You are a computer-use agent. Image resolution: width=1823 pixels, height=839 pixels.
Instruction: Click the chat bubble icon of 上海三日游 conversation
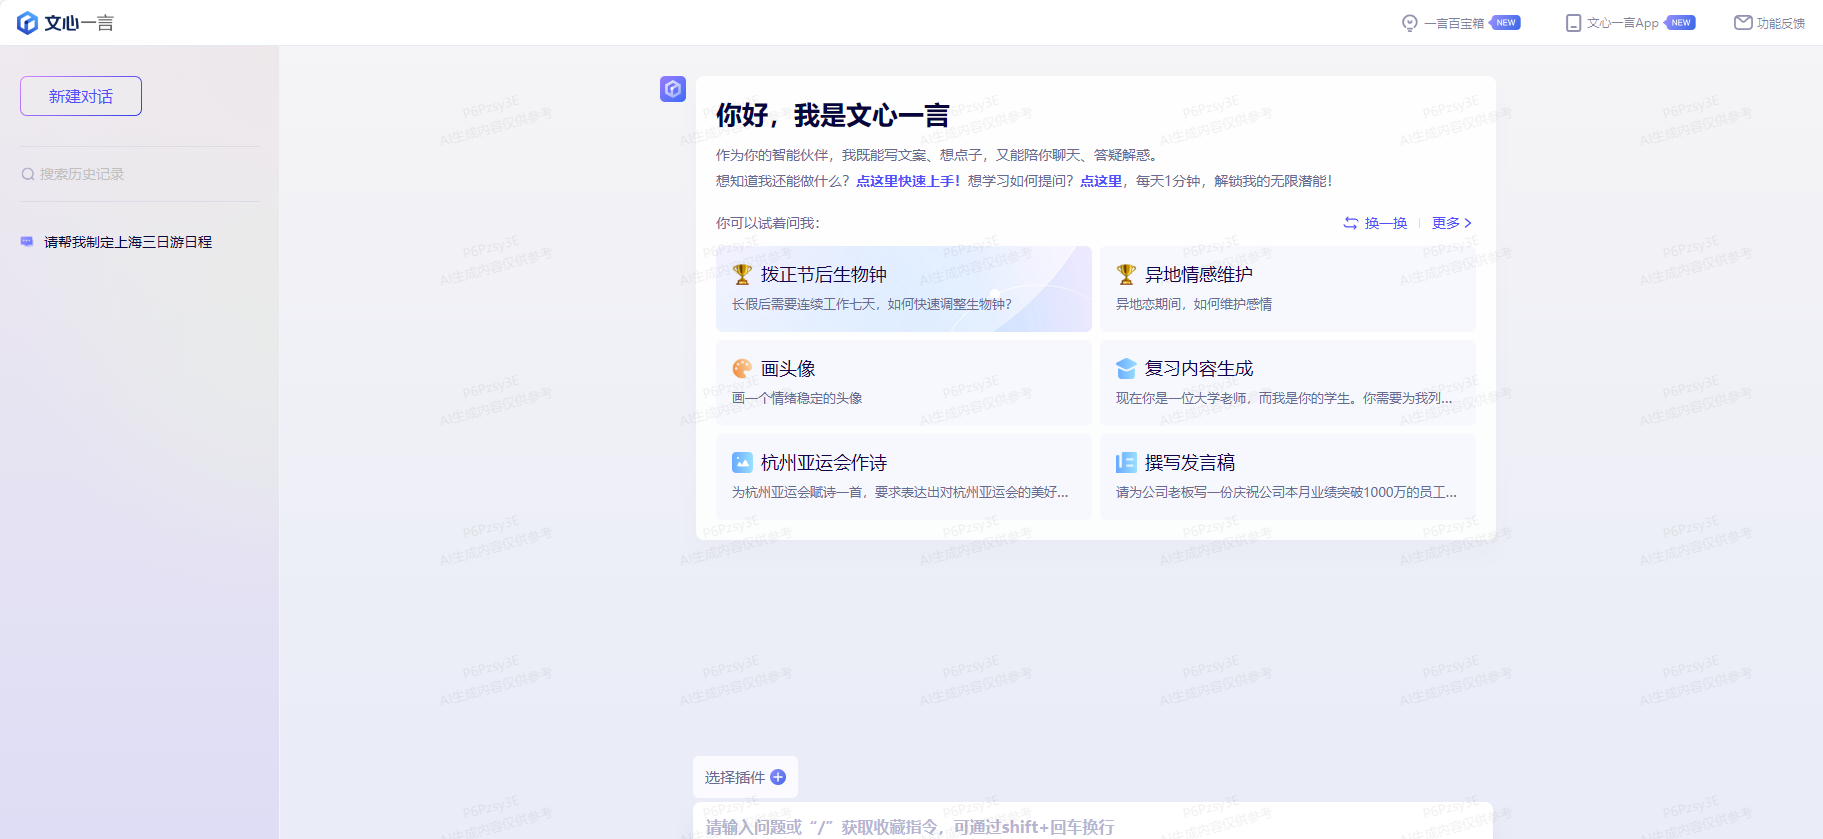[27, 242]
